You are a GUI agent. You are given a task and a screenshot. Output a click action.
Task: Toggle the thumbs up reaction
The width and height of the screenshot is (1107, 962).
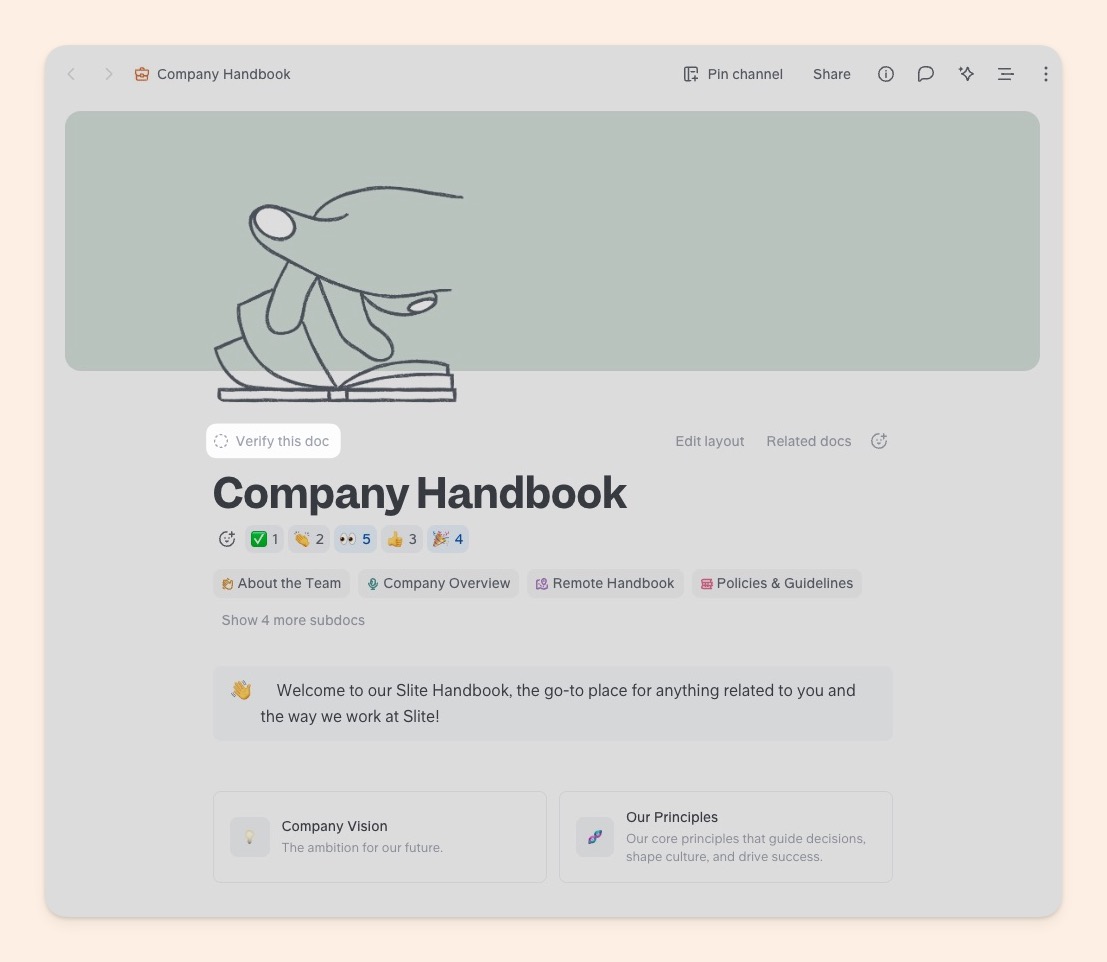(402, 539)
